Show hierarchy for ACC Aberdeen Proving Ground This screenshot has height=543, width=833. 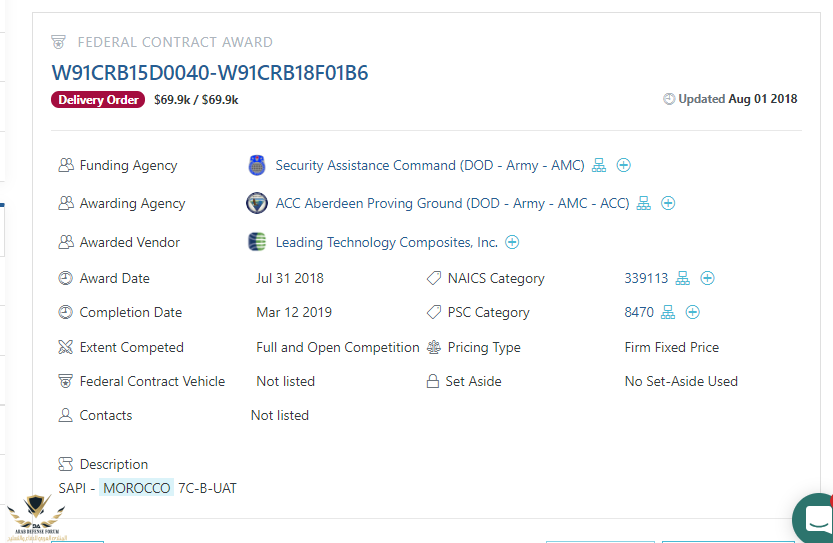(643, 203)
